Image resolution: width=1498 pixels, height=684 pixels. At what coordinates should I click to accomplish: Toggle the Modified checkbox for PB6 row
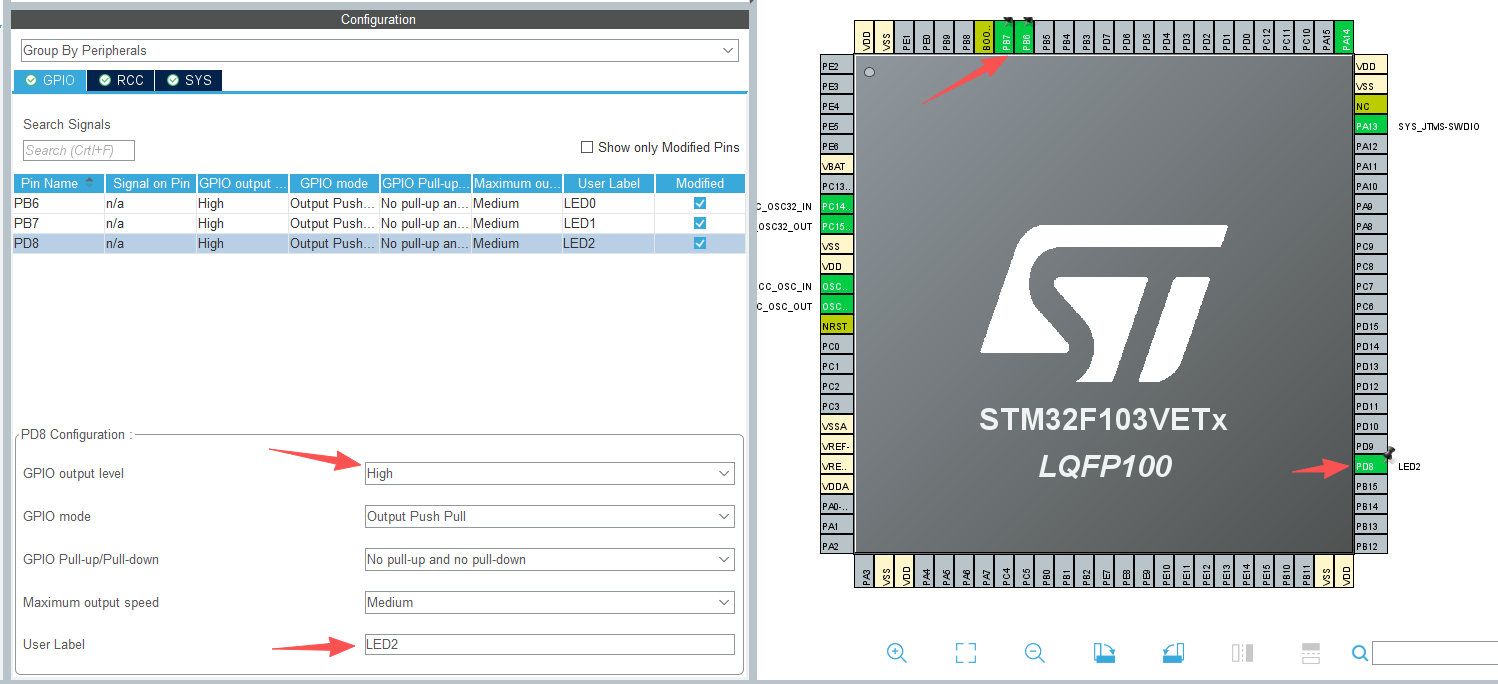point(700,203)
